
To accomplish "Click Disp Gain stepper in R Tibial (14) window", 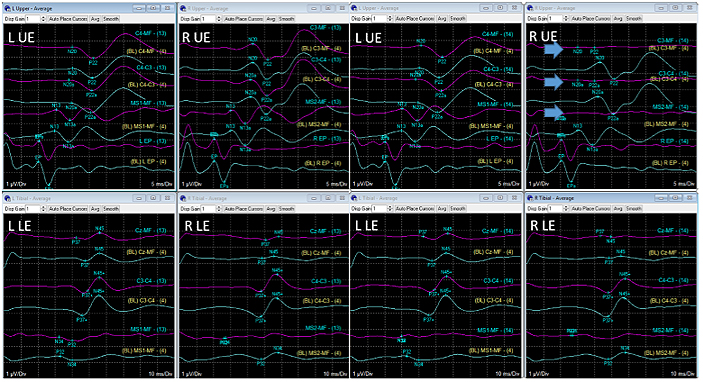I will pos(566,208).
